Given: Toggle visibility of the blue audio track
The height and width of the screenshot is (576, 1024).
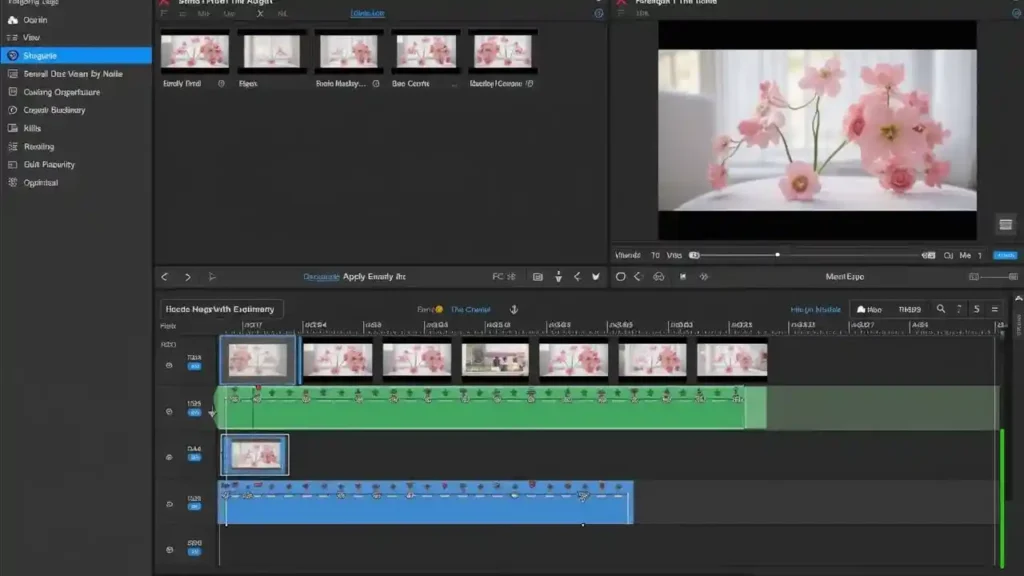Looking at the screenshot, I should click(169, 505).
